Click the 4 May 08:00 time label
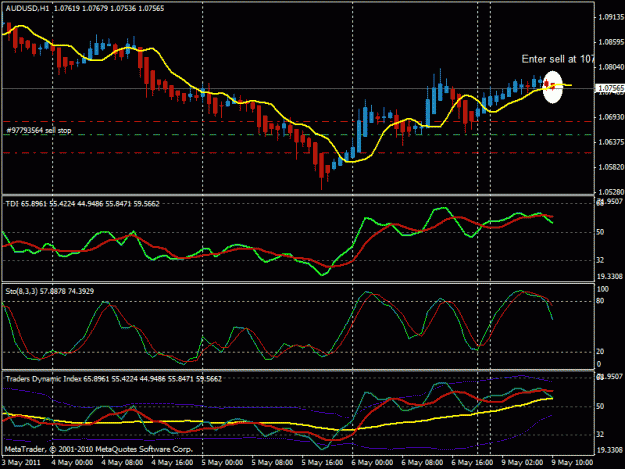The image size is (625, 469). (x=122, y=463)
